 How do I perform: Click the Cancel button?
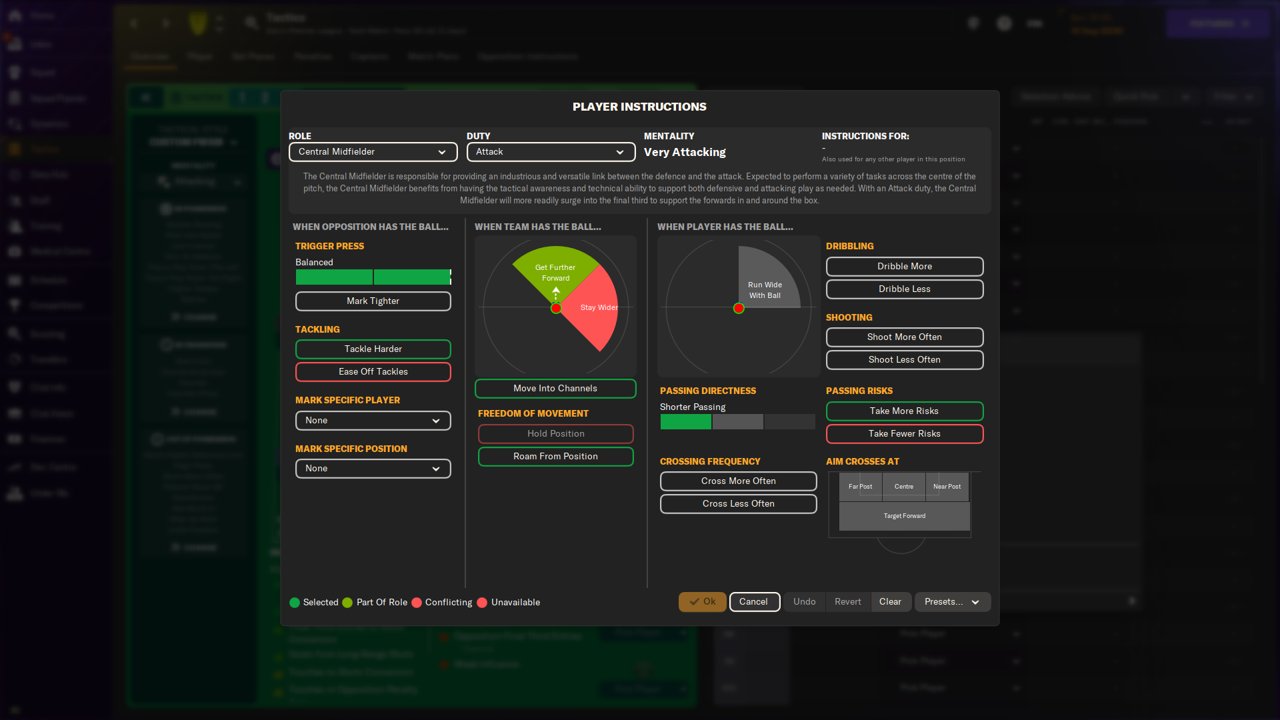(x=754, y=602)
